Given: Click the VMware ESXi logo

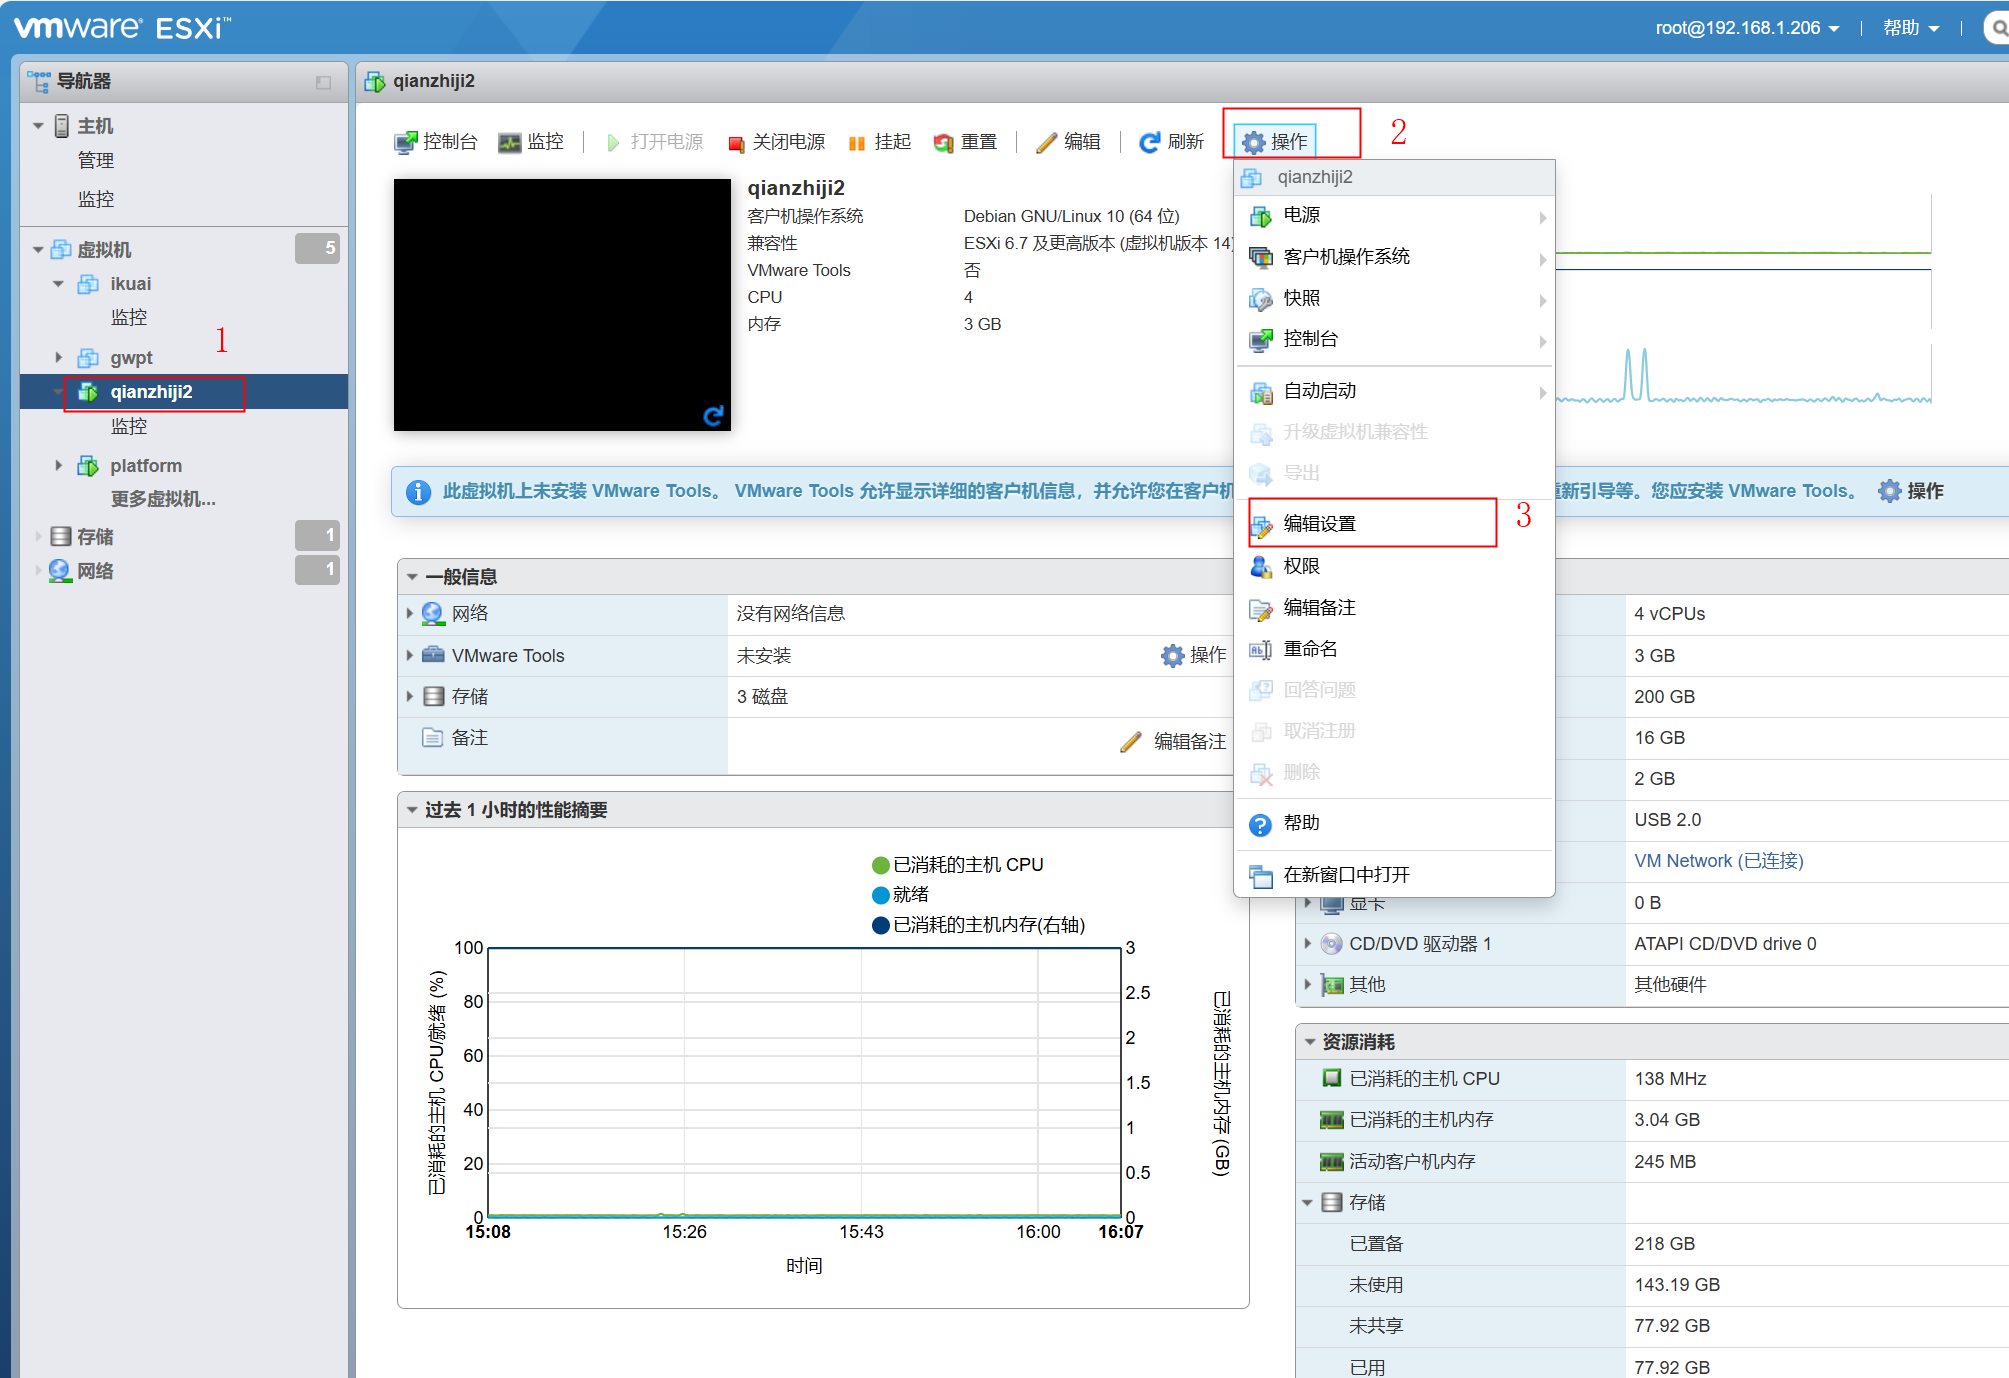Looking at the screenshot, I should tap(122, 27).
